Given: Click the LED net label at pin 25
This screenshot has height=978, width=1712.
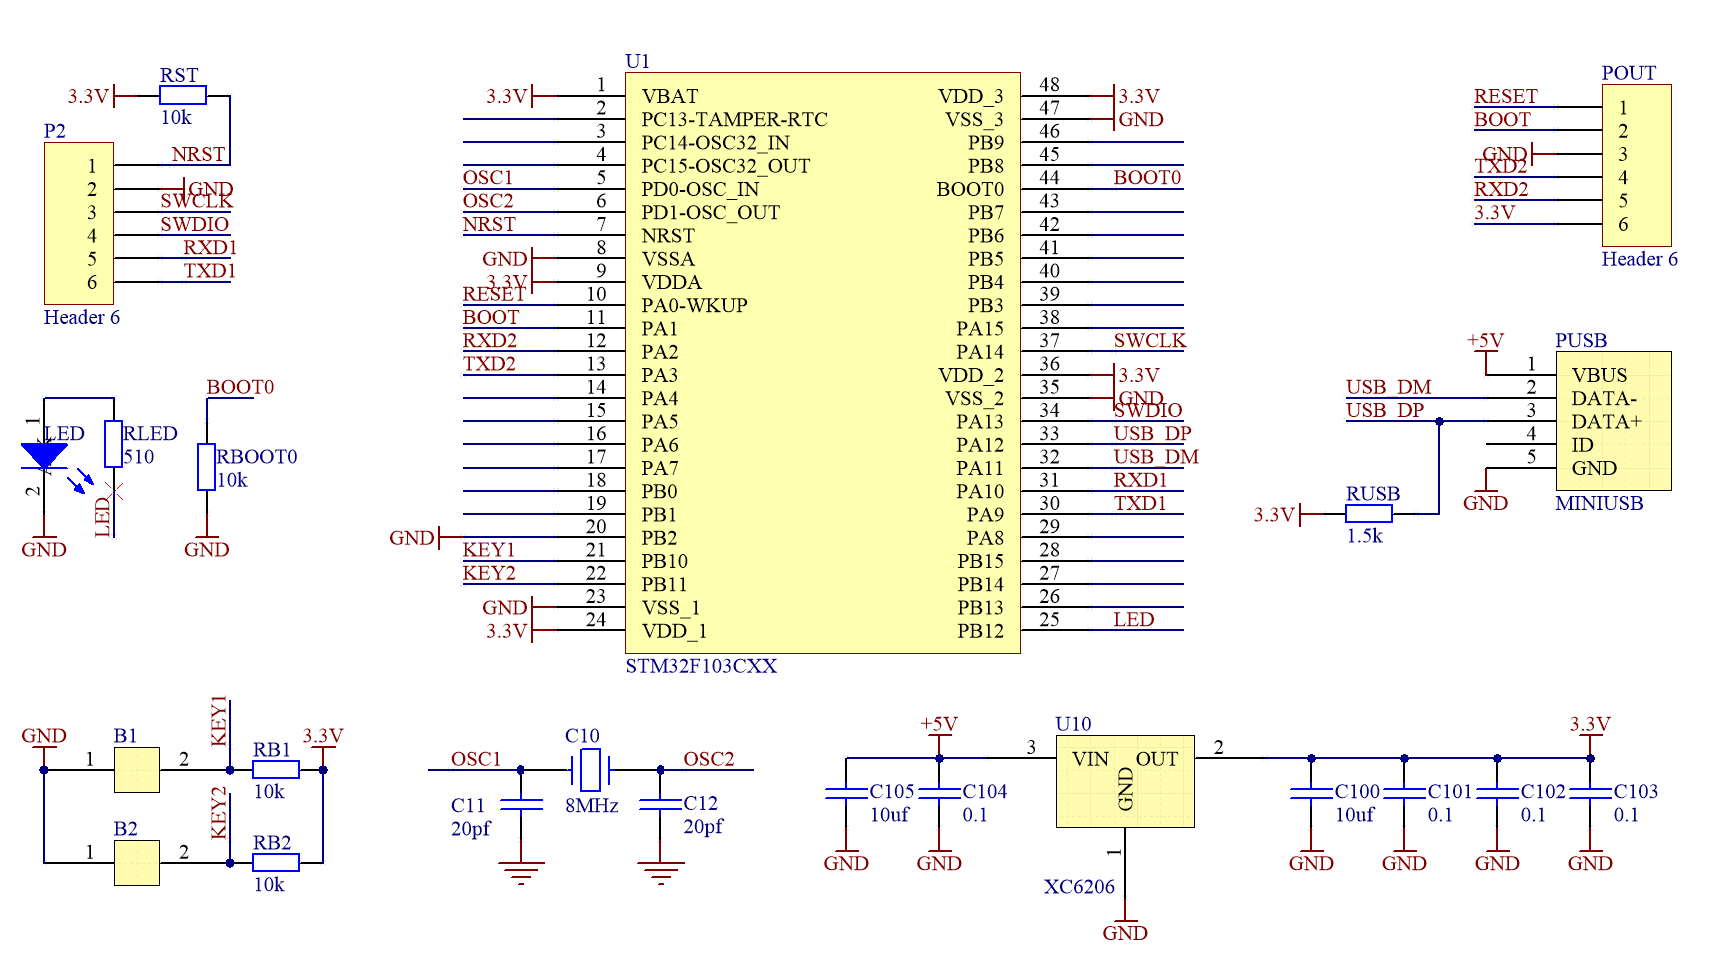Looking at the screenshot, I should click(1133, 620).
